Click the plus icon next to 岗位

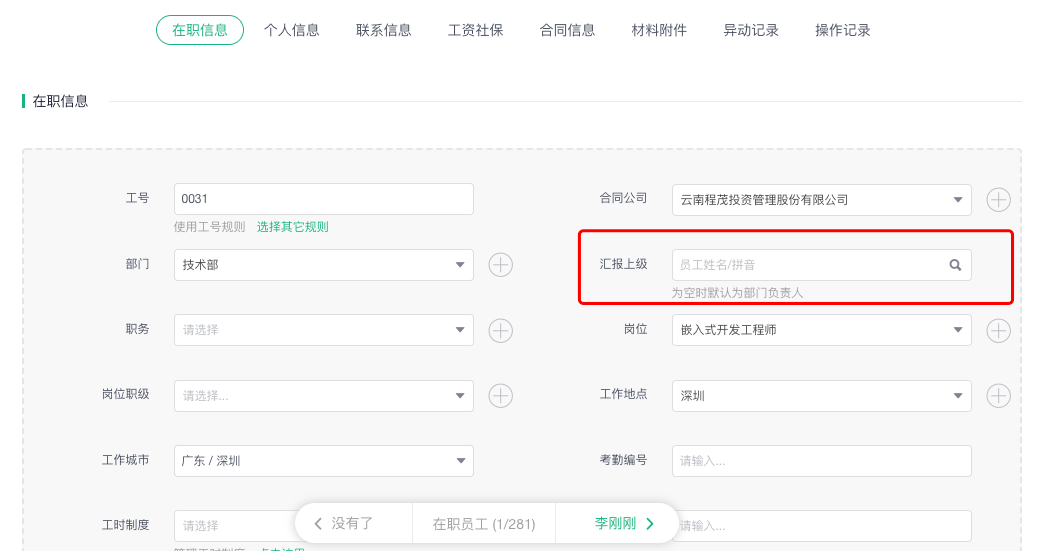[998, 330]
